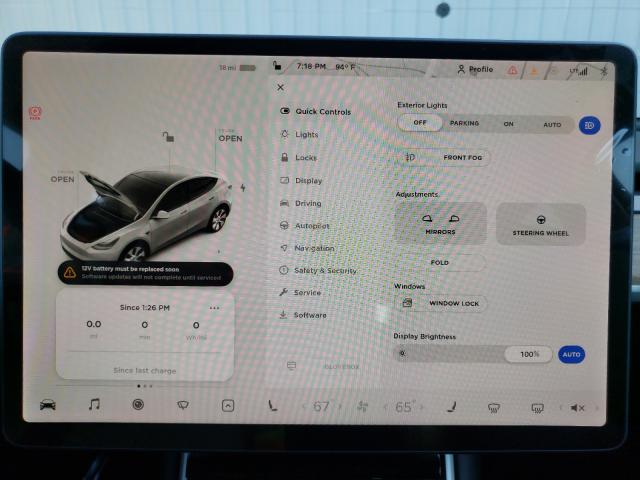Adjust STEERING WHEEL button
This screenshot has height=480, width=640.
click(540, 225)
